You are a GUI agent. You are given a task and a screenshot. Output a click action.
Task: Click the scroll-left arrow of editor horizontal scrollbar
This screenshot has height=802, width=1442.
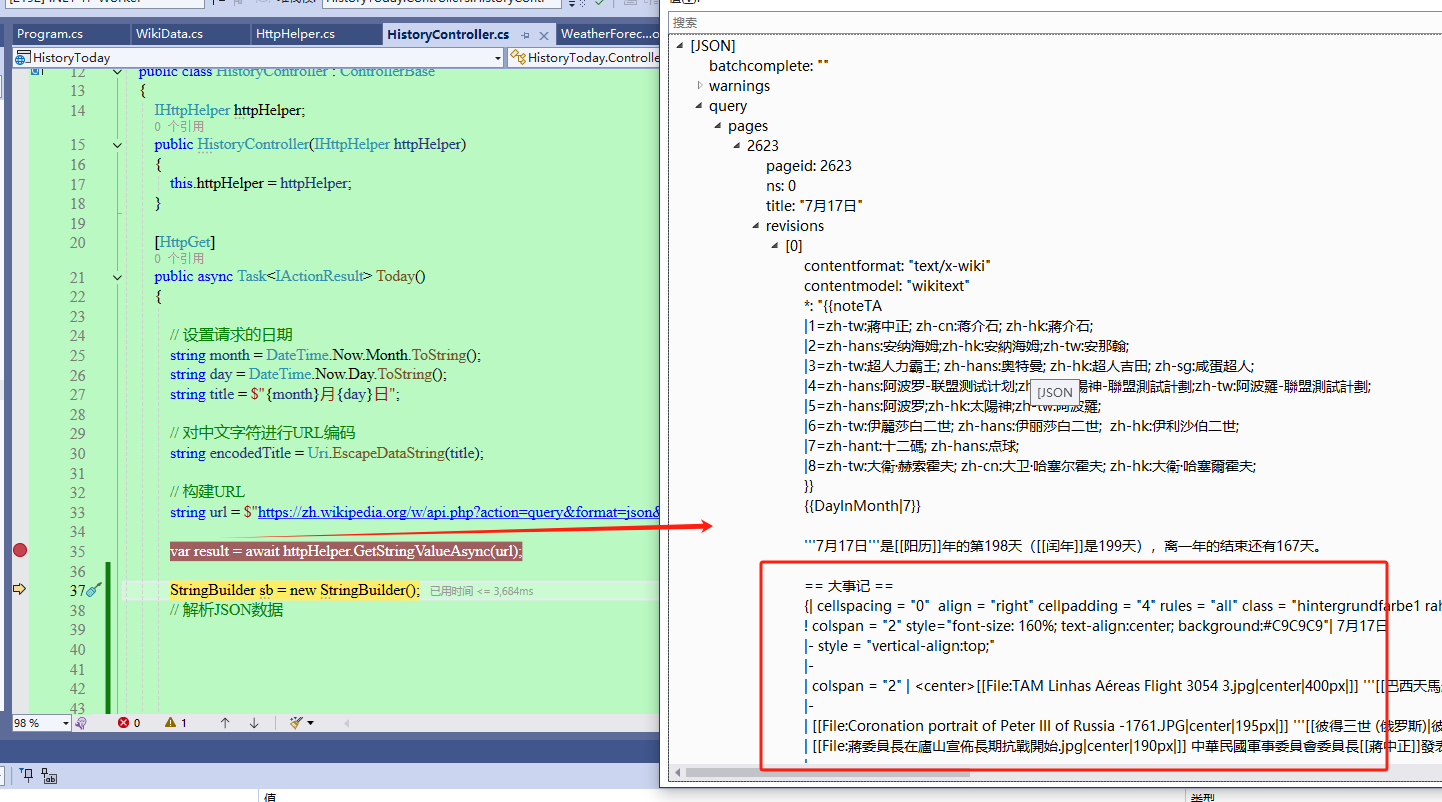click(348, 722)
